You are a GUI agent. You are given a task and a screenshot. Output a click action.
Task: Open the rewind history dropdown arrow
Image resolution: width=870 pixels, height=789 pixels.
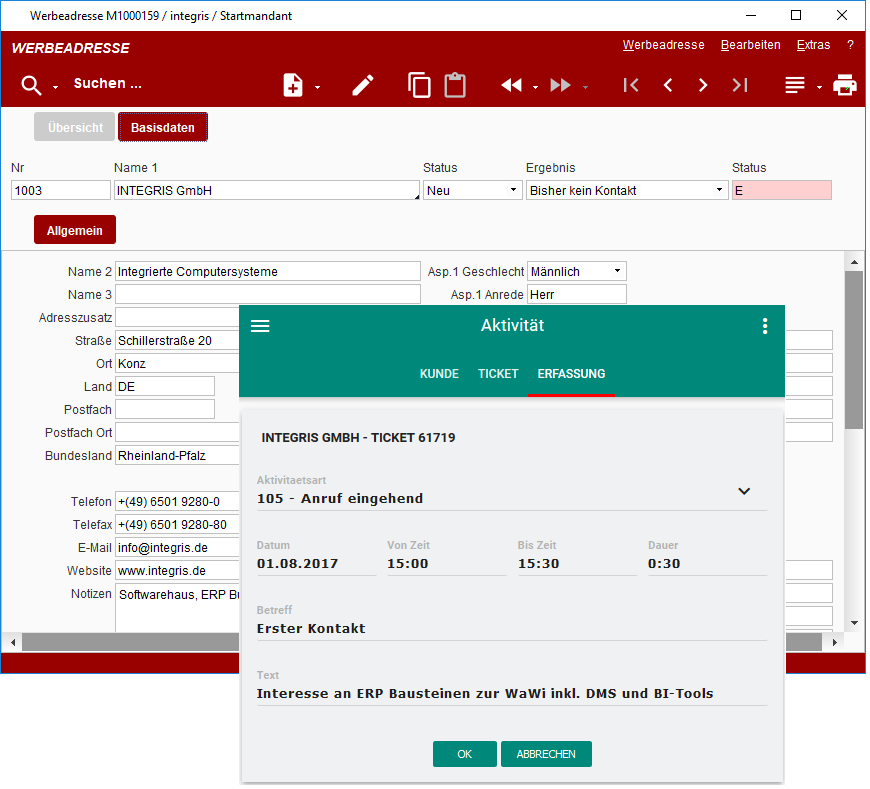click(535, 88)
